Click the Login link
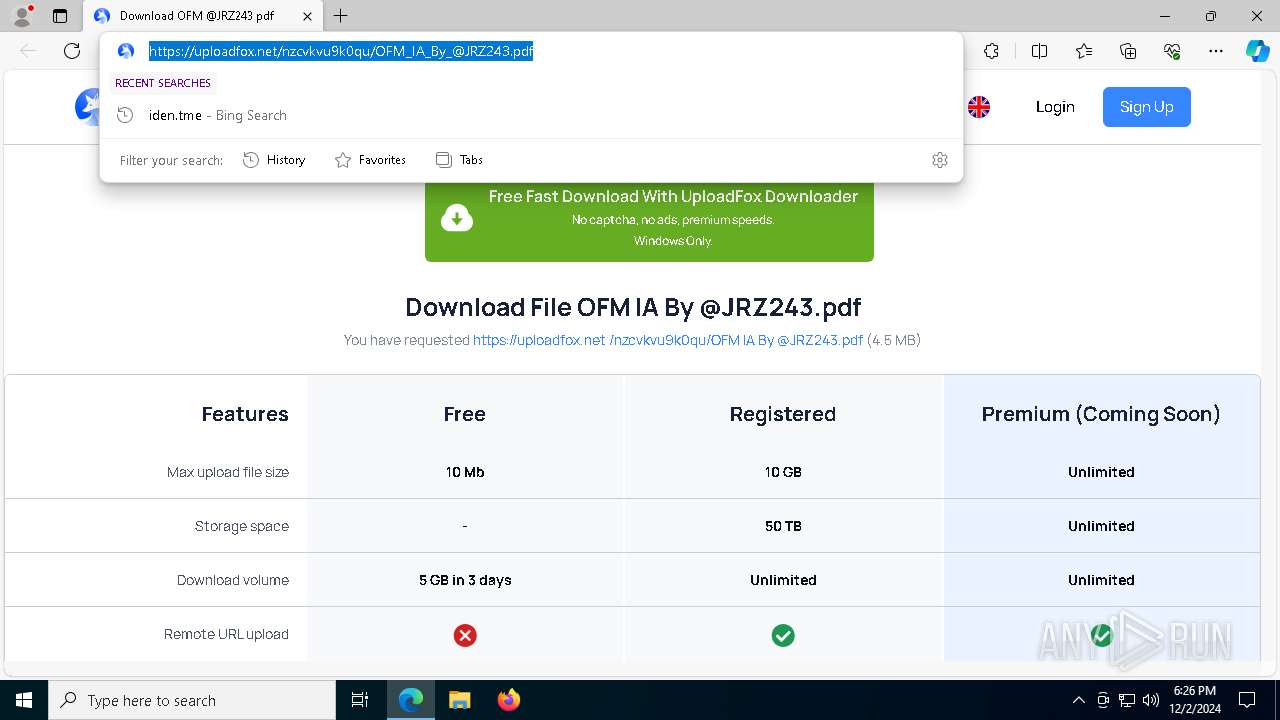The height and width of the screenshot is (720, 1280). pyautogui.click(x=1055, y=107)
